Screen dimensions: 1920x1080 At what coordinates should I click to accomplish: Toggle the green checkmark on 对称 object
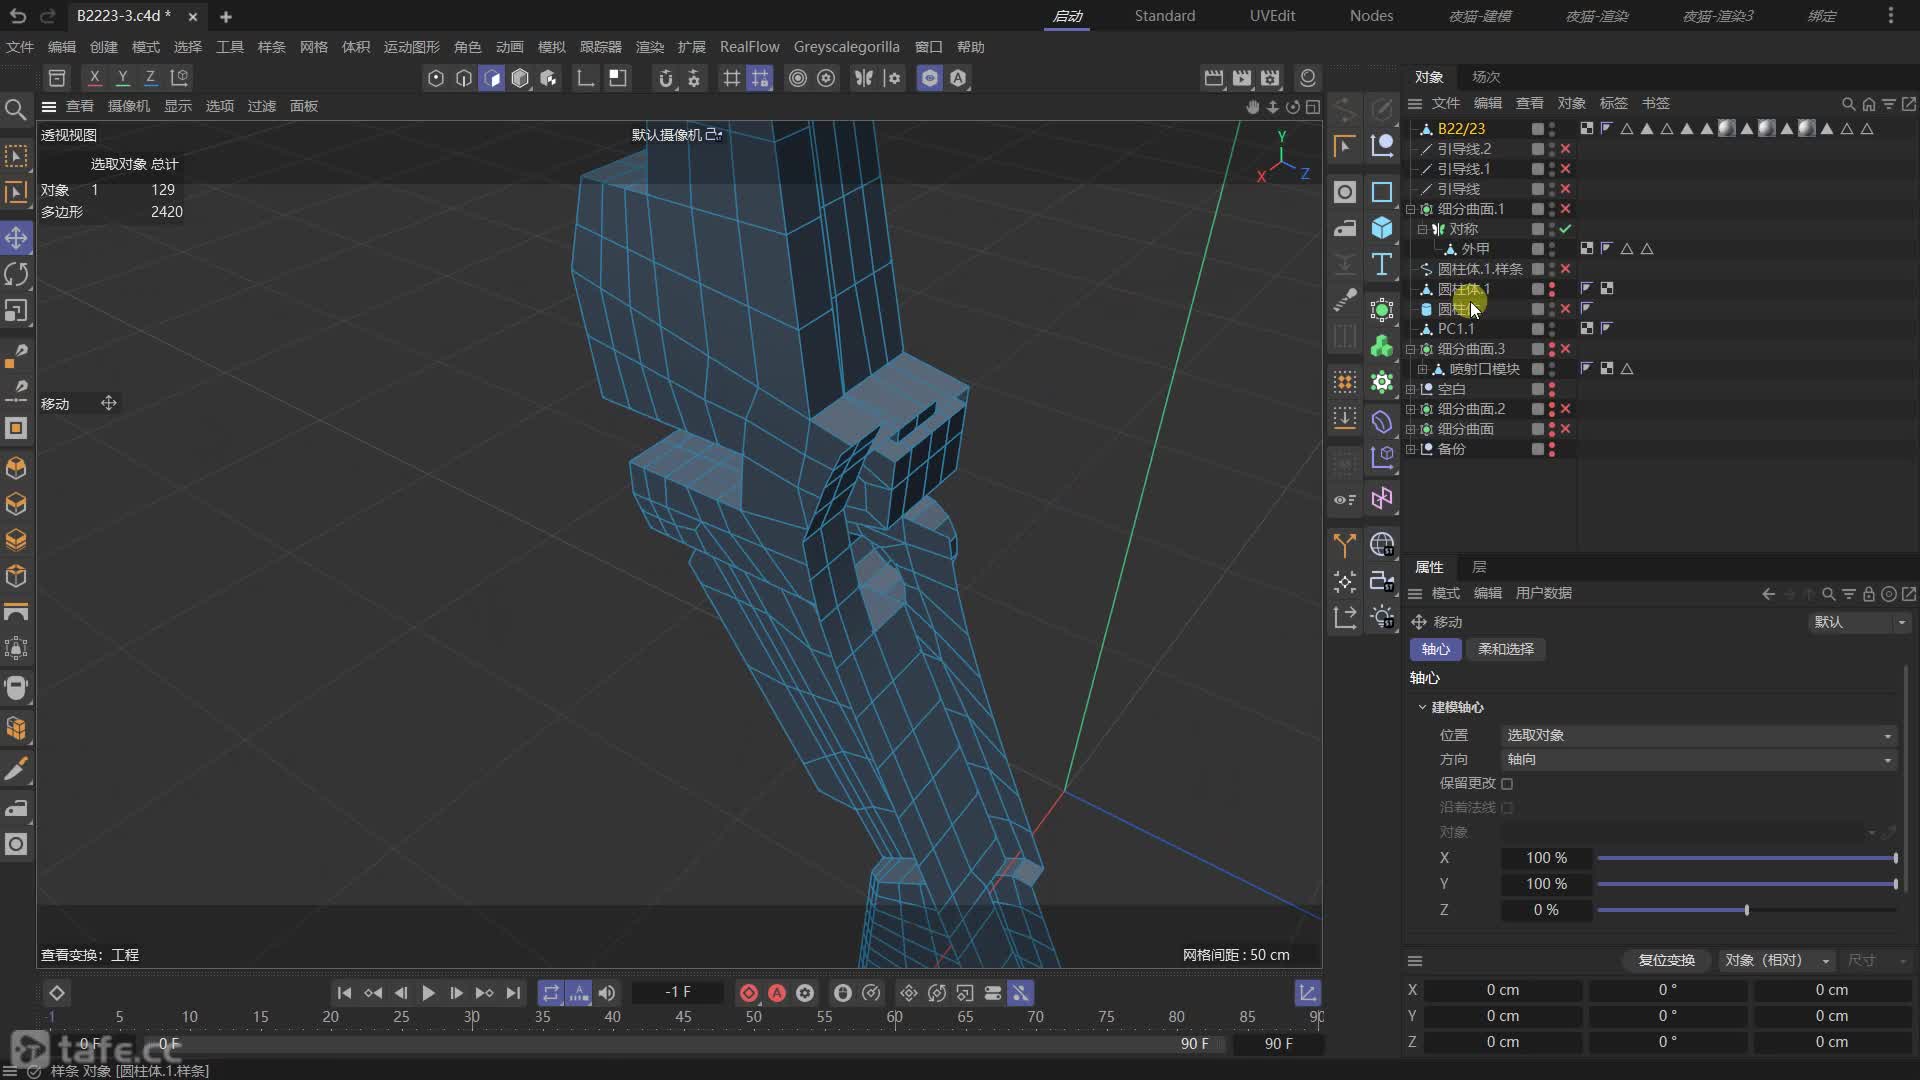pyautogui.click(x=1566, y=229)
